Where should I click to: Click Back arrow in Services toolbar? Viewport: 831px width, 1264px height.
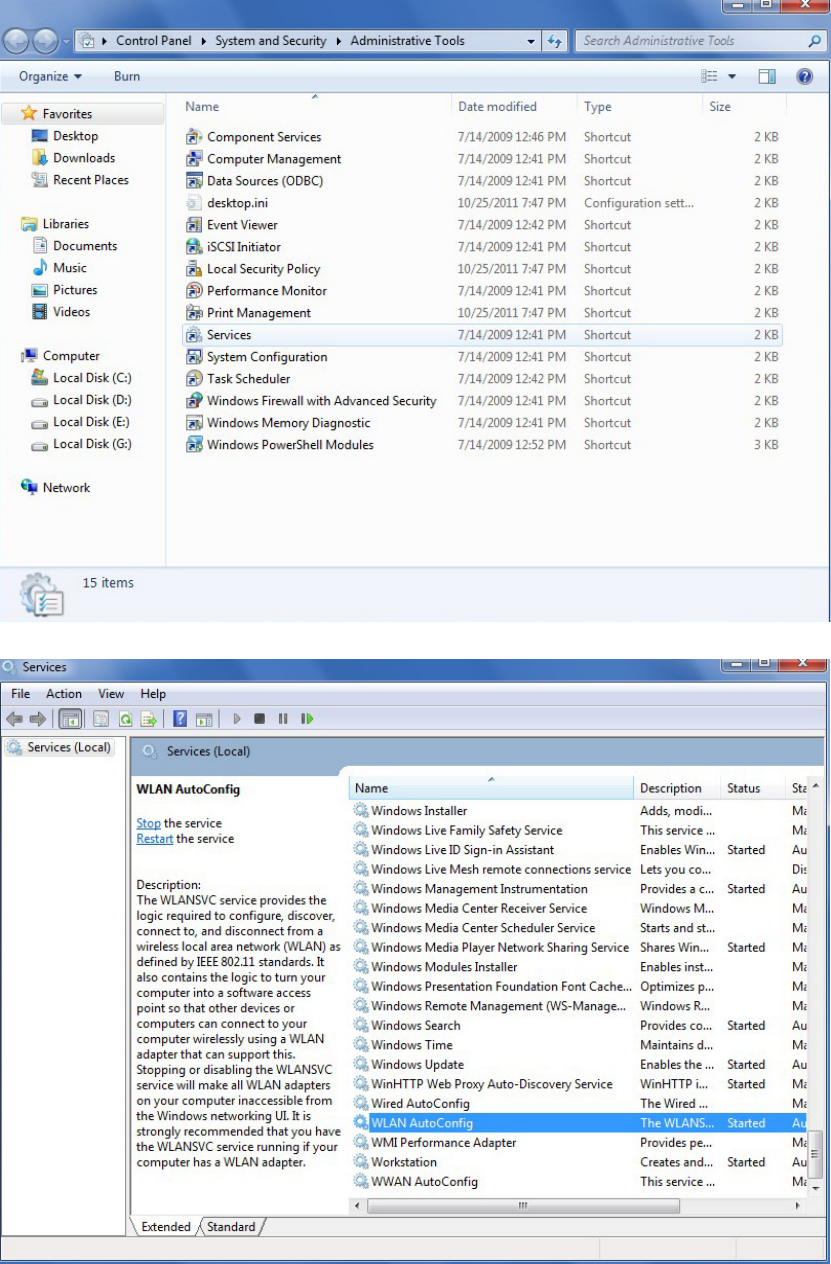click(x=15, y=719)
